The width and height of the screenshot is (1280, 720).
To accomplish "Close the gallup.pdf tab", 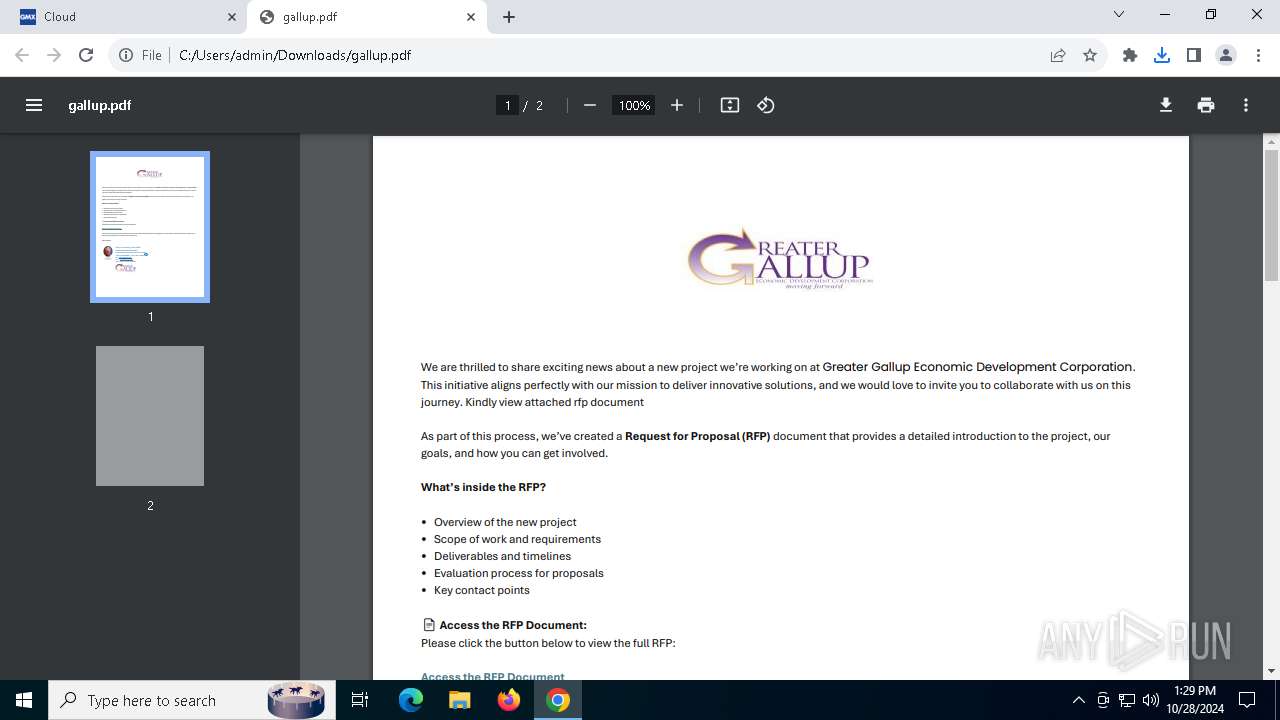I will tap(471, 17).
